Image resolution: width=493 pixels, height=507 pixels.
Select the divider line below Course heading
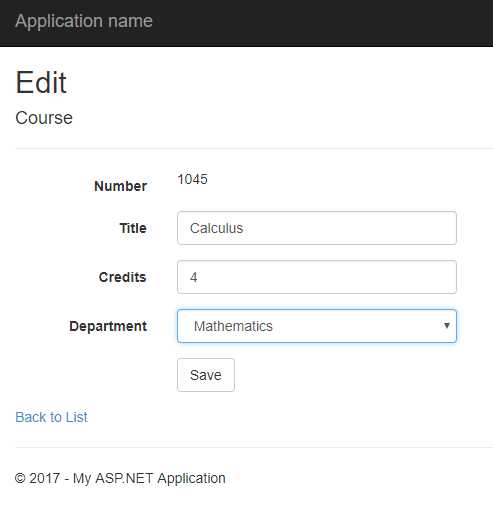pyautogui.click(x=254, y=148)
